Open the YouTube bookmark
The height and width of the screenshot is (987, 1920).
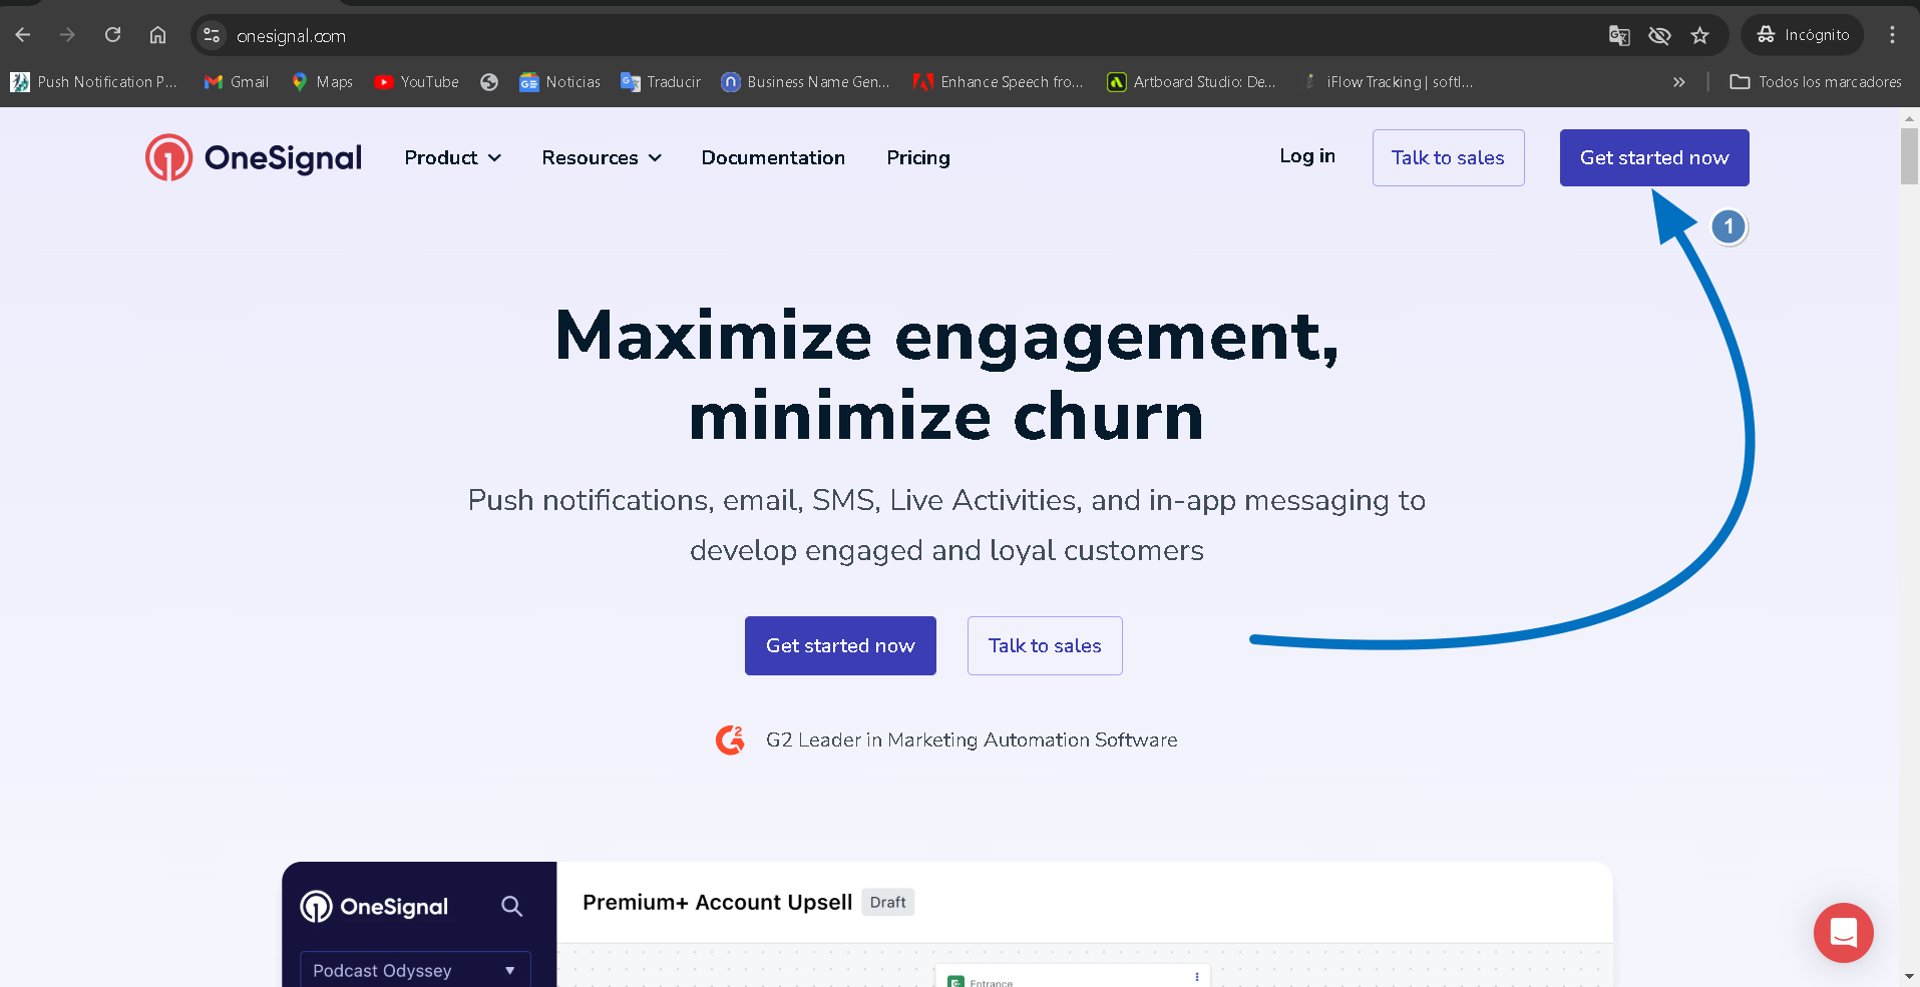416,82
